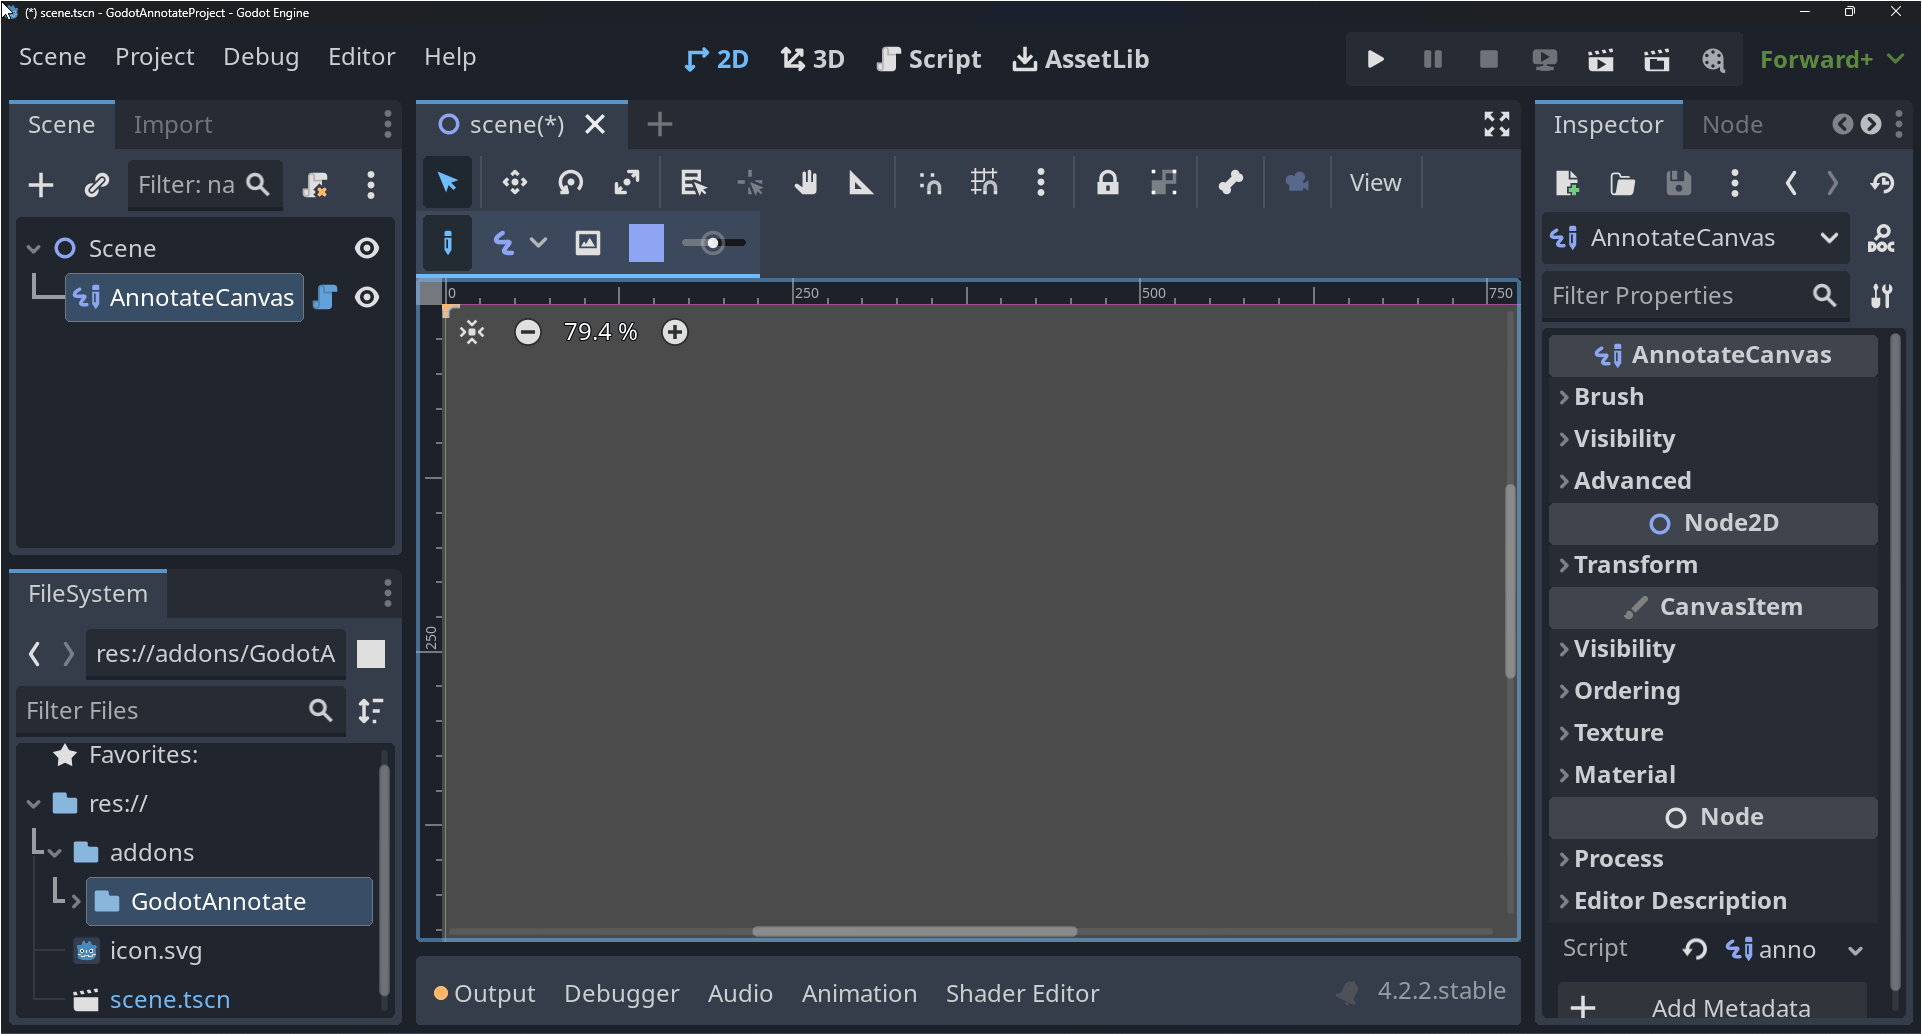Open the Output bottom panel

pos(485,993)
